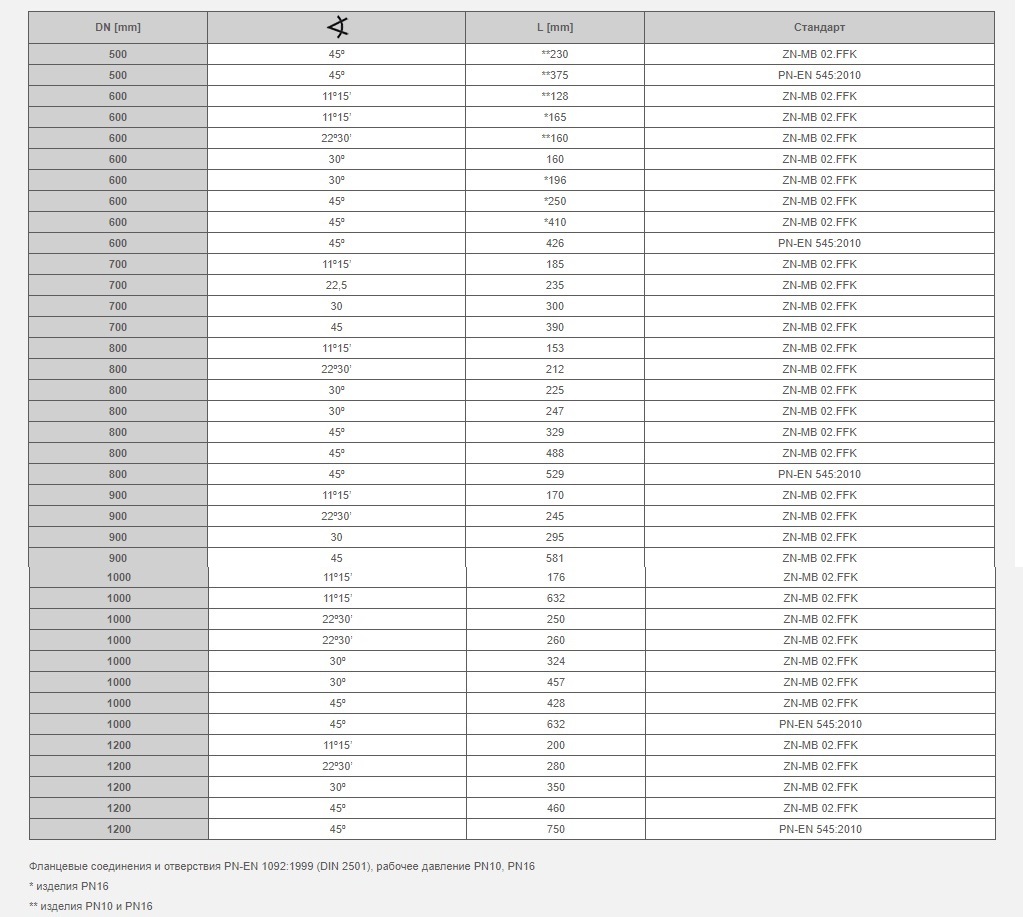Click the length cell showing 176
Viewport: 1023px width, 917px height.
pos(556,577)
